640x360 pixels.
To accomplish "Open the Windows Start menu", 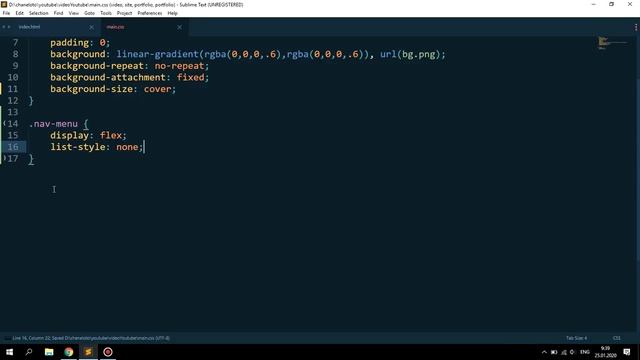I will 9,352.
